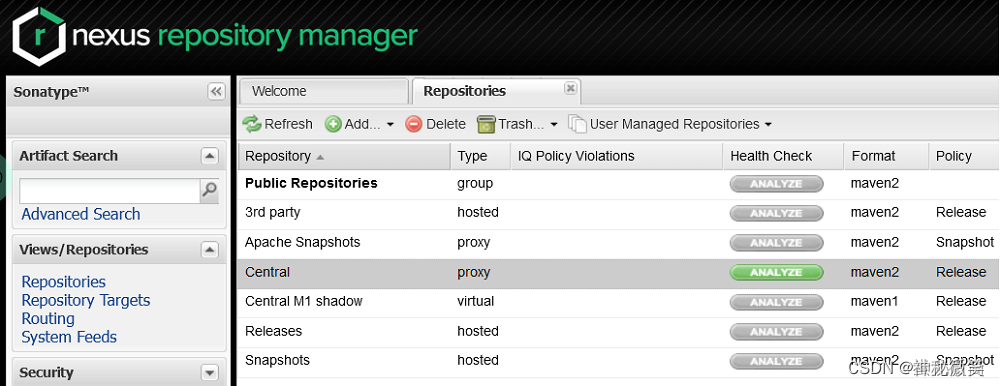Collapse the Views/Repositories section

pos(209,249)
